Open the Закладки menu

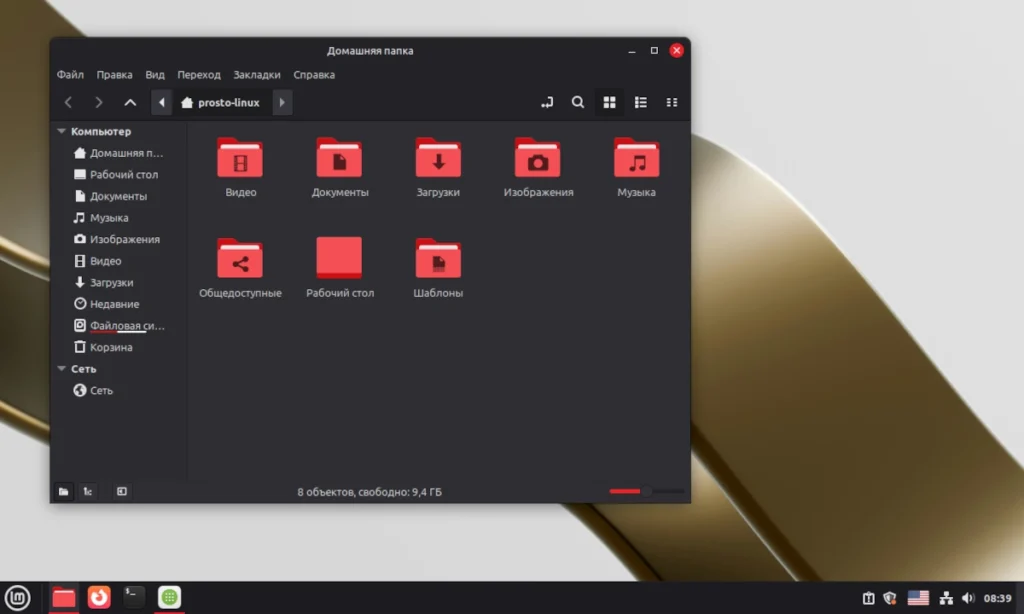(x=257, y=74)
